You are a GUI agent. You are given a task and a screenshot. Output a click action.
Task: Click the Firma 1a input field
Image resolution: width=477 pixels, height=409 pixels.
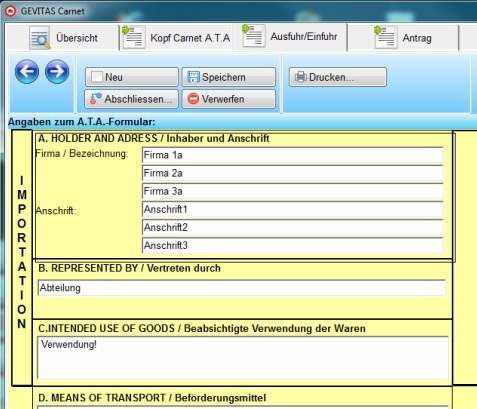[293, 155]
